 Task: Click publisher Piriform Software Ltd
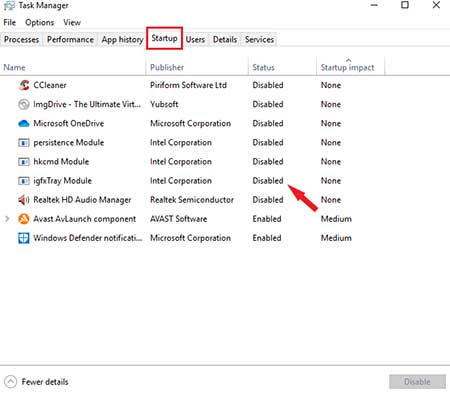(188, 85)
